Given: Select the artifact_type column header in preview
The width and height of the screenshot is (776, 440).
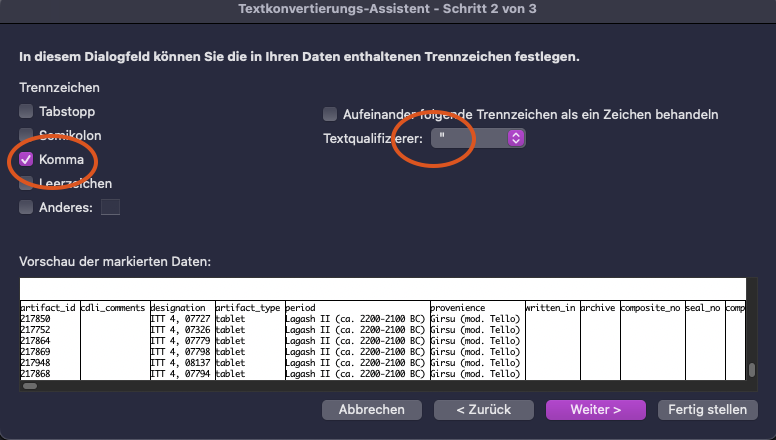Looking at the screenshot, I should [x=248, y=308].
